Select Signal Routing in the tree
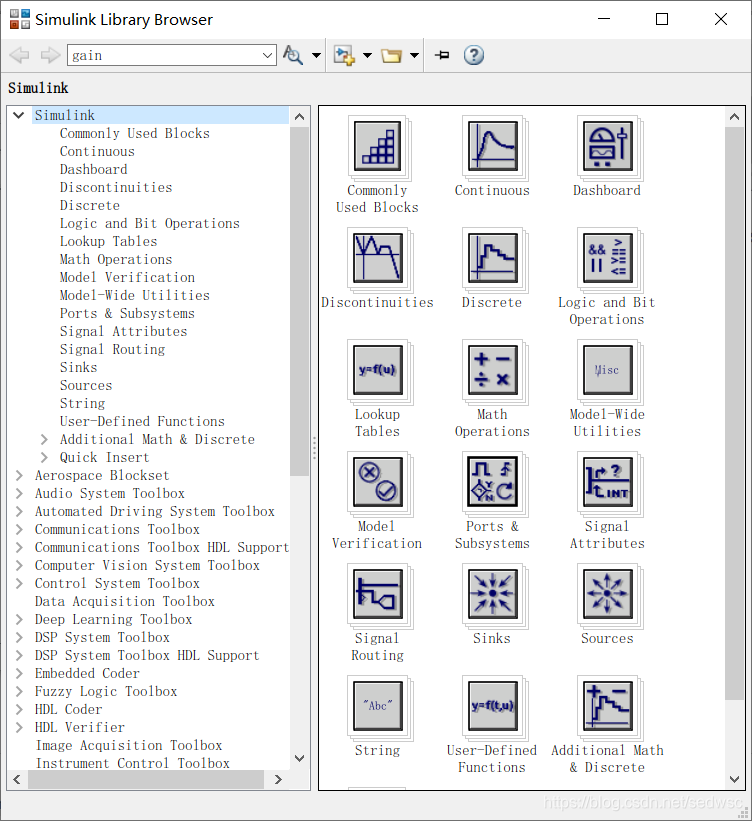The image size is (752, 821). tap(112, 349)
